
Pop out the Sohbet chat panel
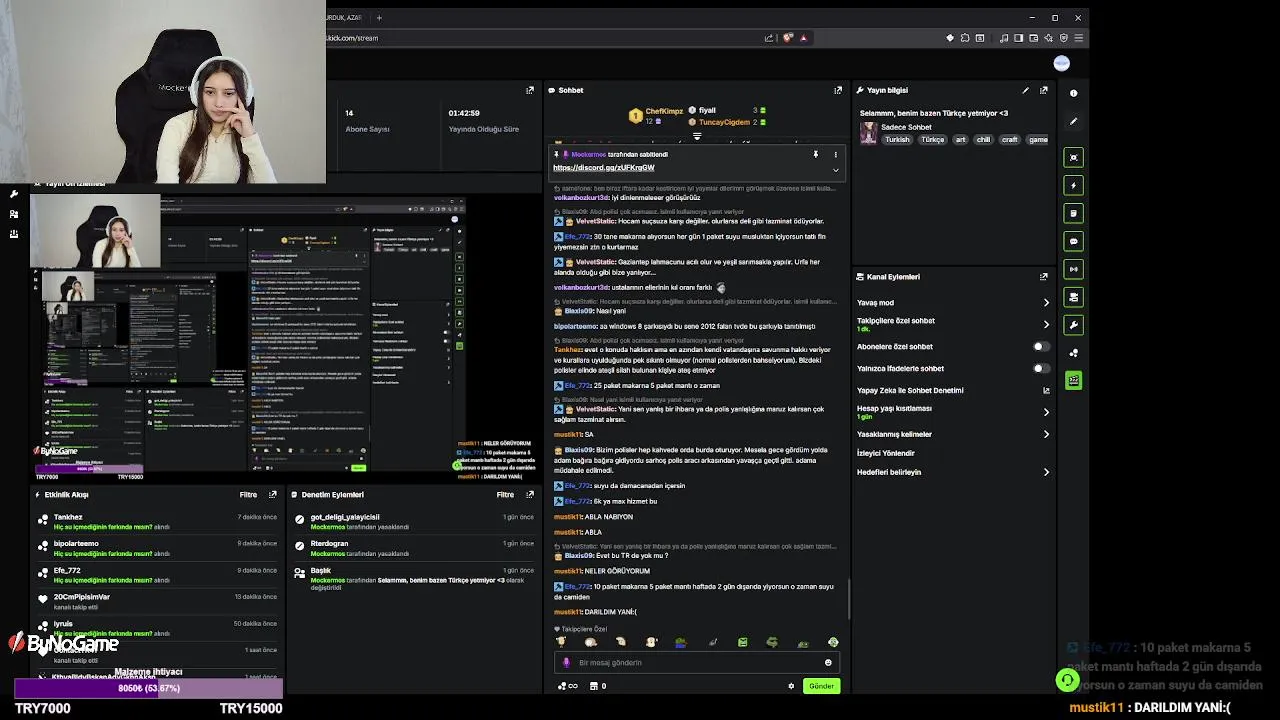(x=838, y=90)
